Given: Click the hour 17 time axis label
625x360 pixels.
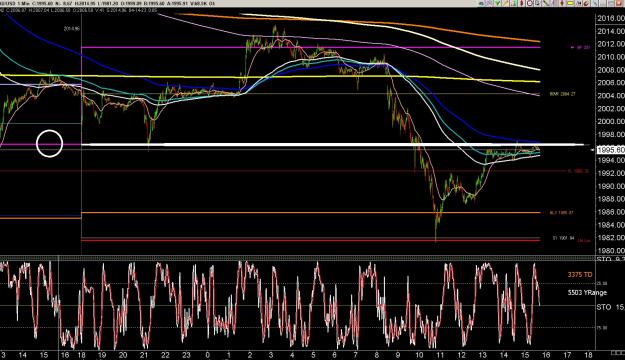Looking at the screenshot, I should [567, 355].
